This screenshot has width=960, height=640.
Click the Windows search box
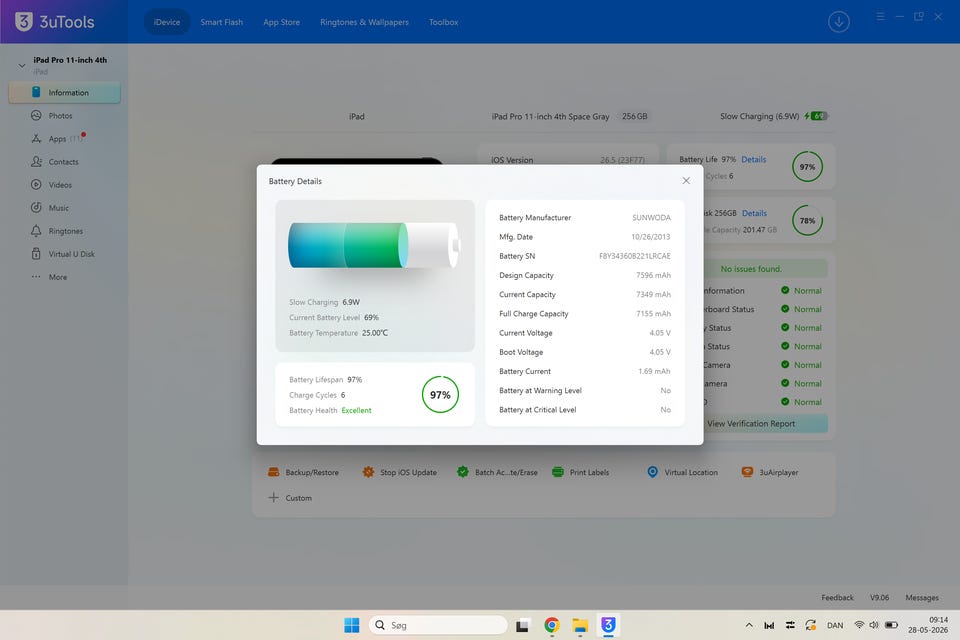pyautogui.click(x=438, y=625)
